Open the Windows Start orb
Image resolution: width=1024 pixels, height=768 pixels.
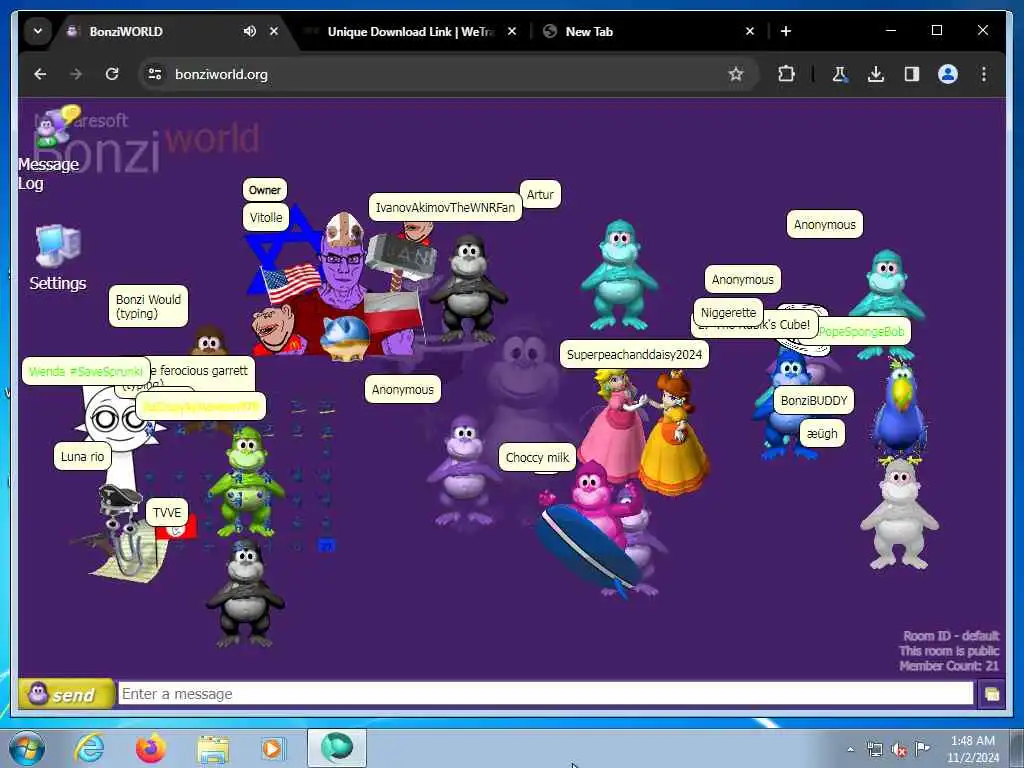[x=27, y=748]
